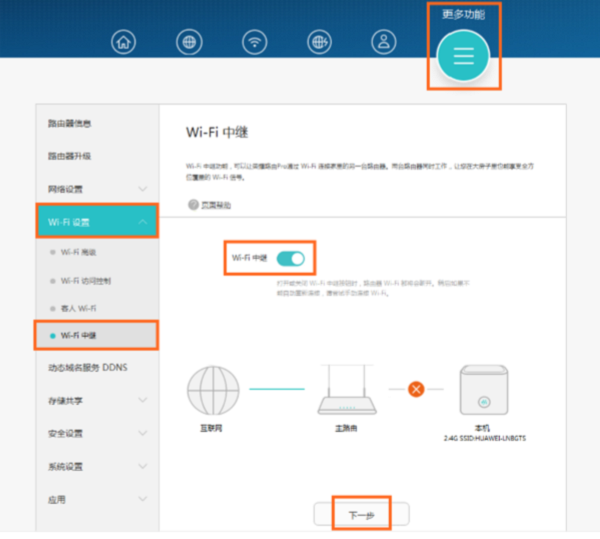Open the Wi-Fi icon in top bar
Viewport: 600px width, 539px height.
(x=256, y=42)
